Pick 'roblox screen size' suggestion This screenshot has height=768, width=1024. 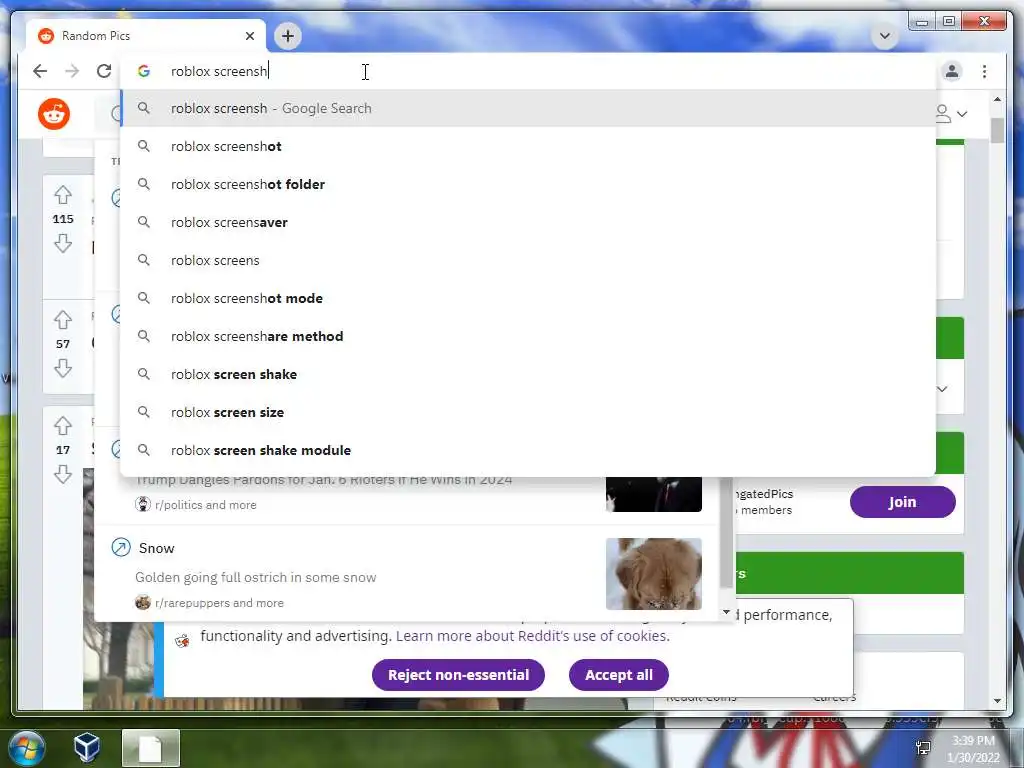coord(528,412)
